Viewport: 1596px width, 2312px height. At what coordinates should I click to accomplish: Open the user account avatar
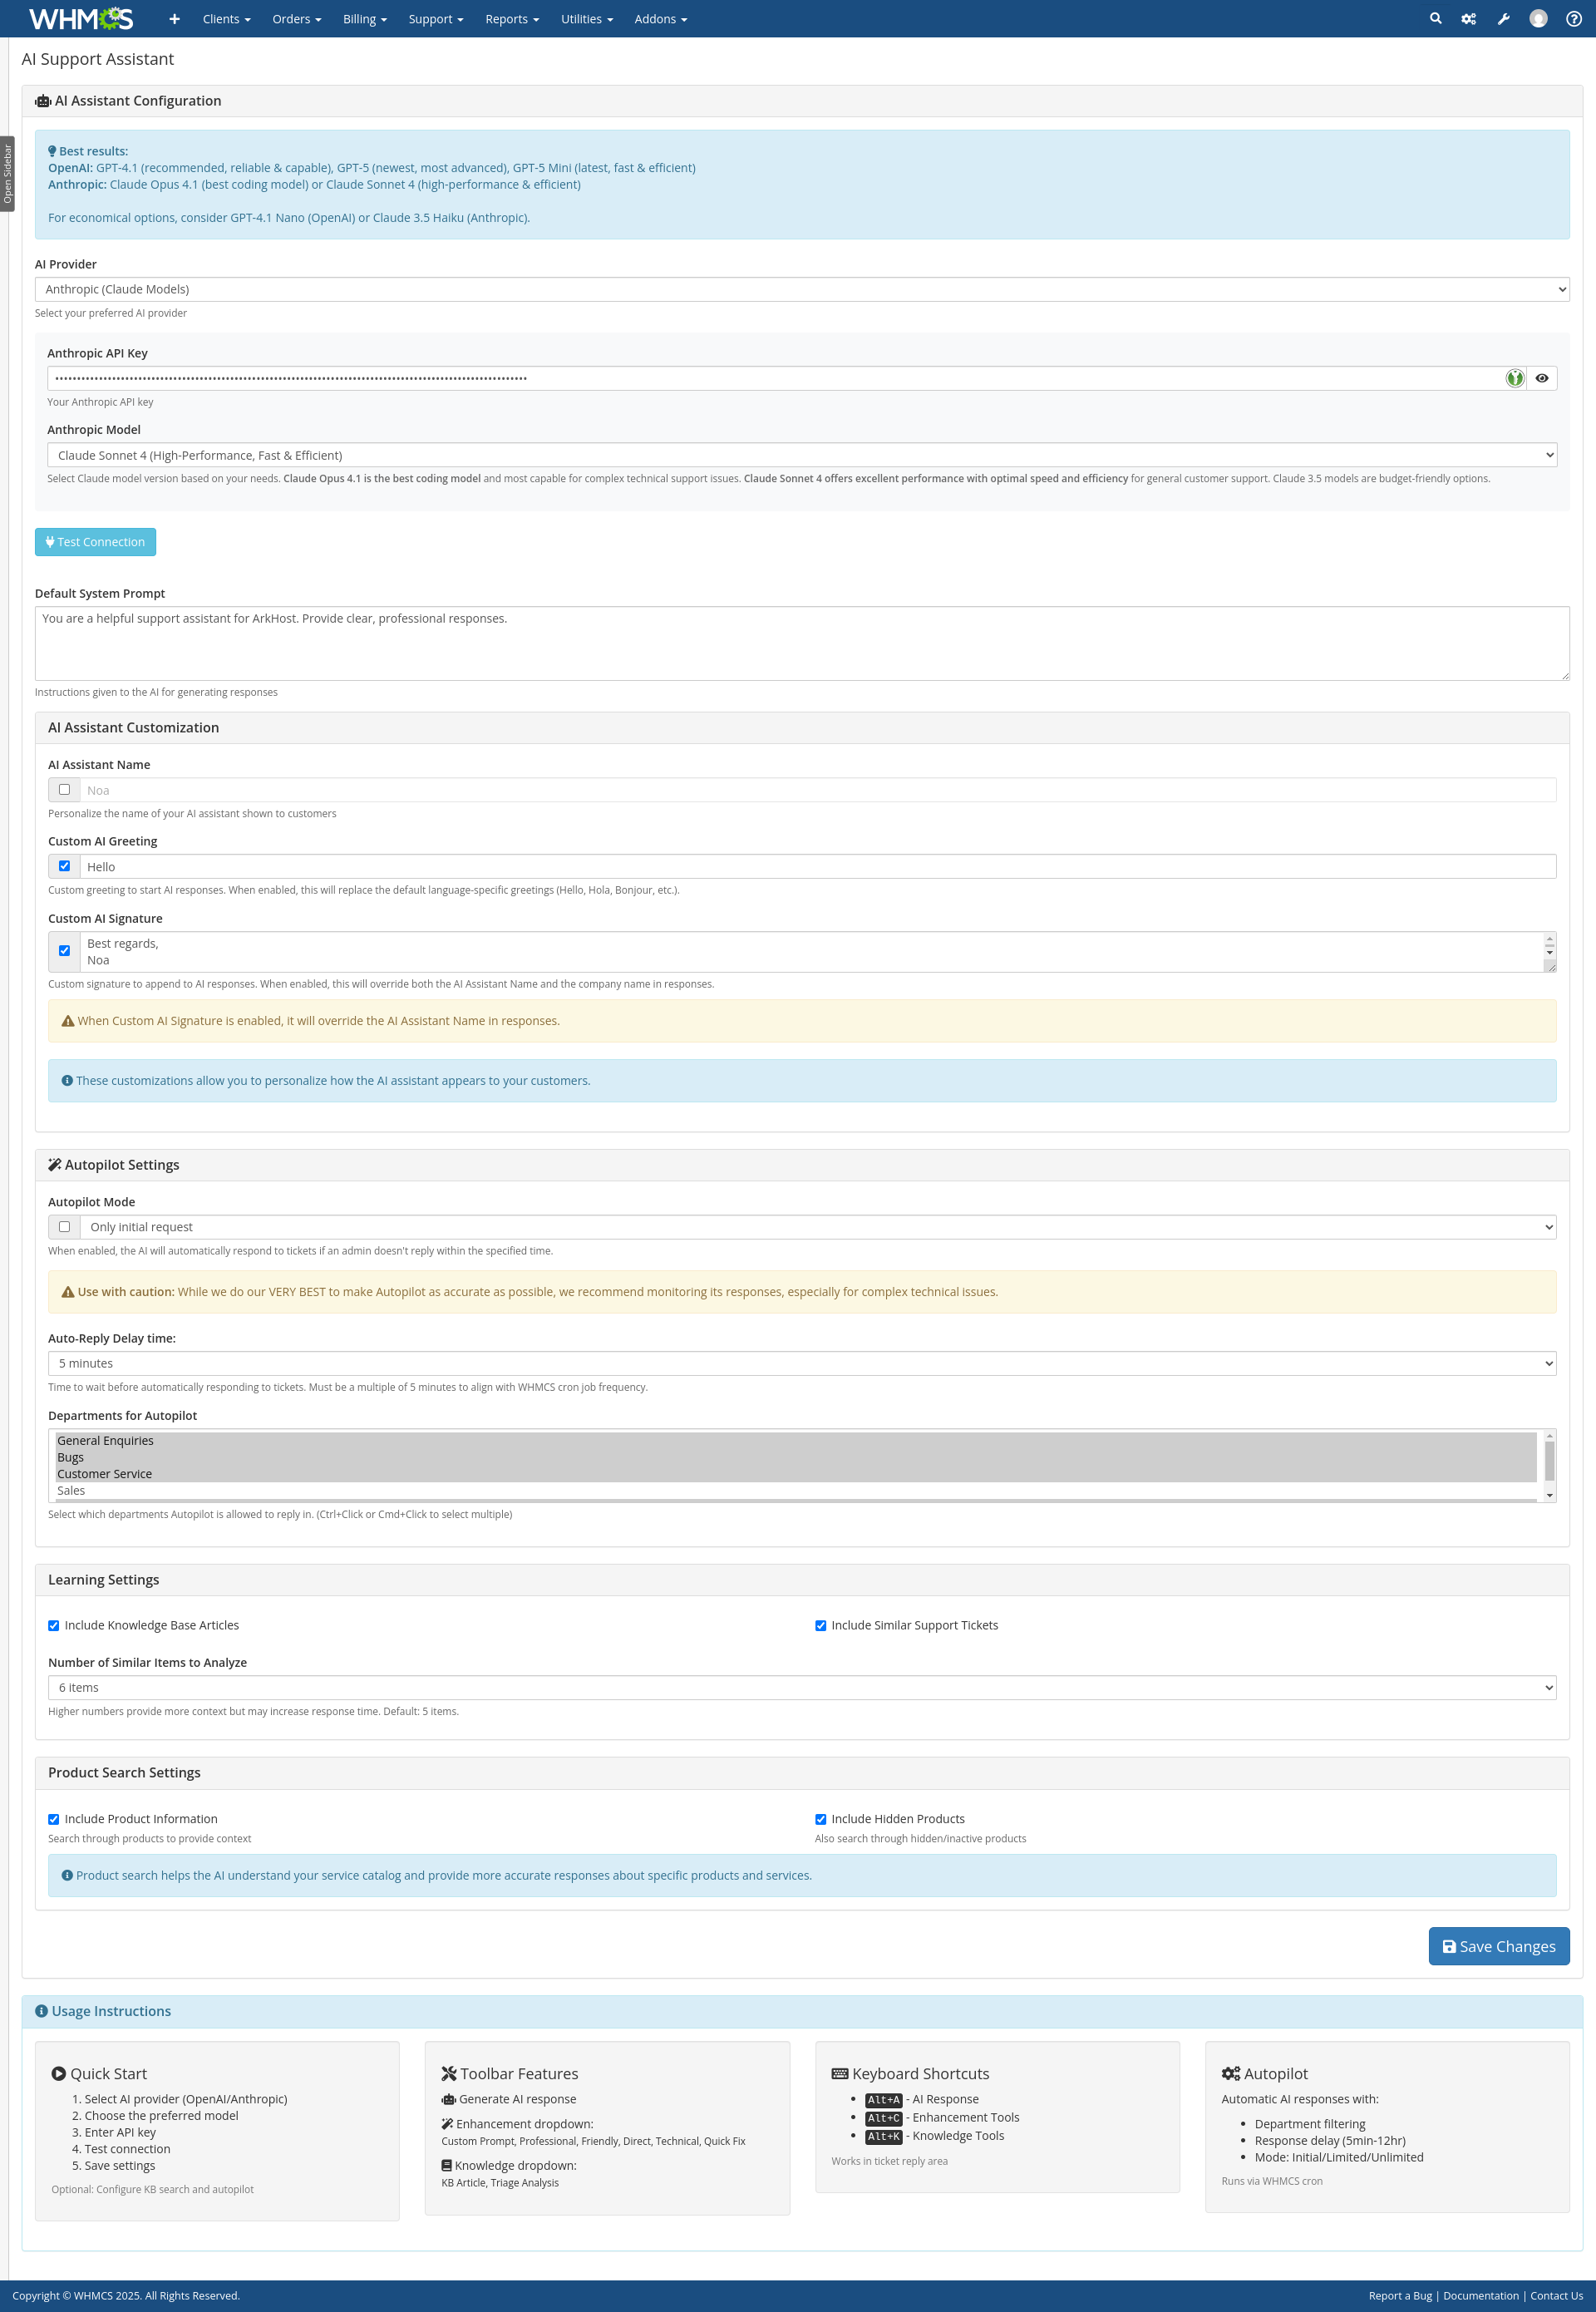pyautogui.click(x=1538, y=19)
